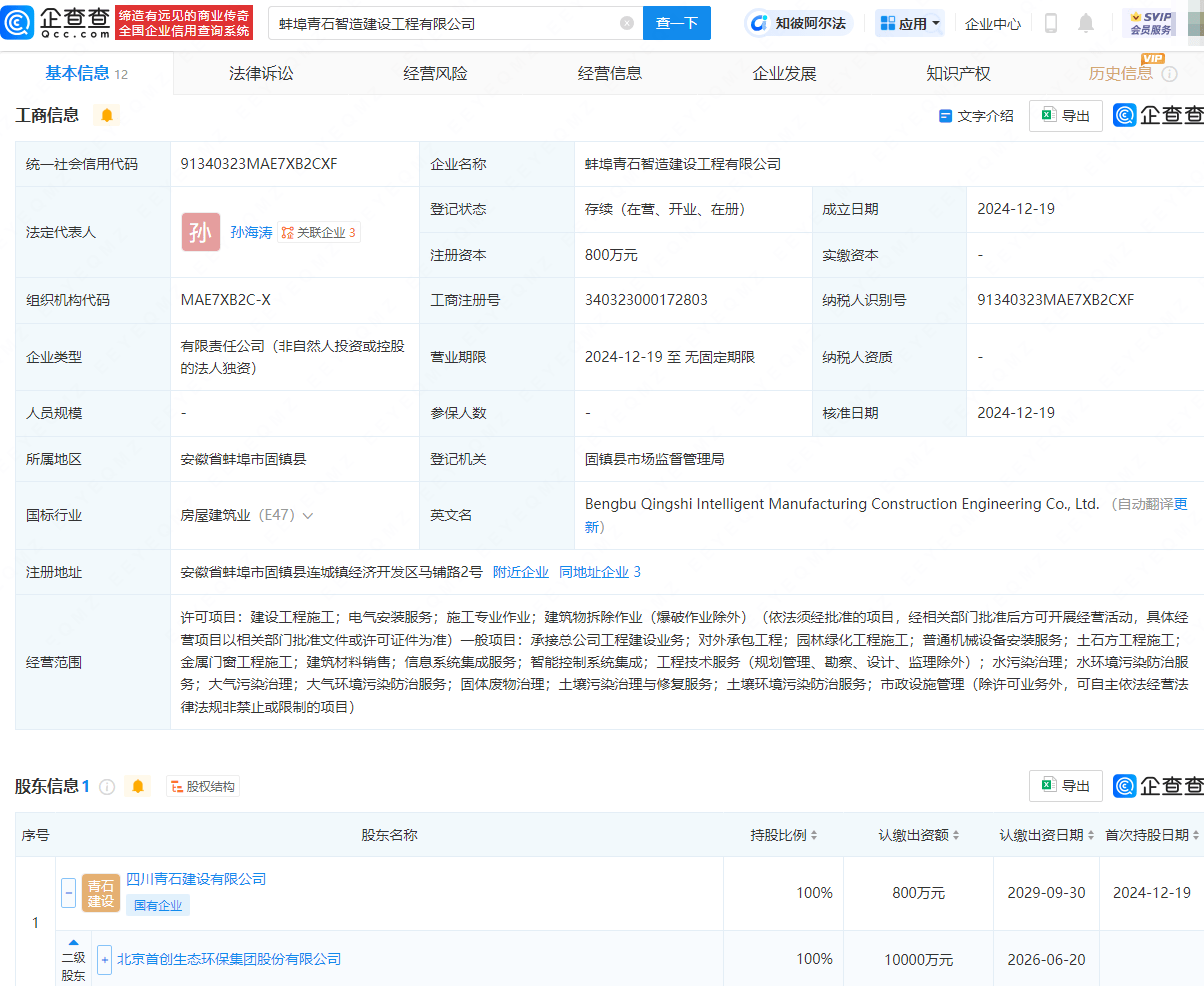Click the info icon beside 股东信息
1204x986 pixels.
107,787
